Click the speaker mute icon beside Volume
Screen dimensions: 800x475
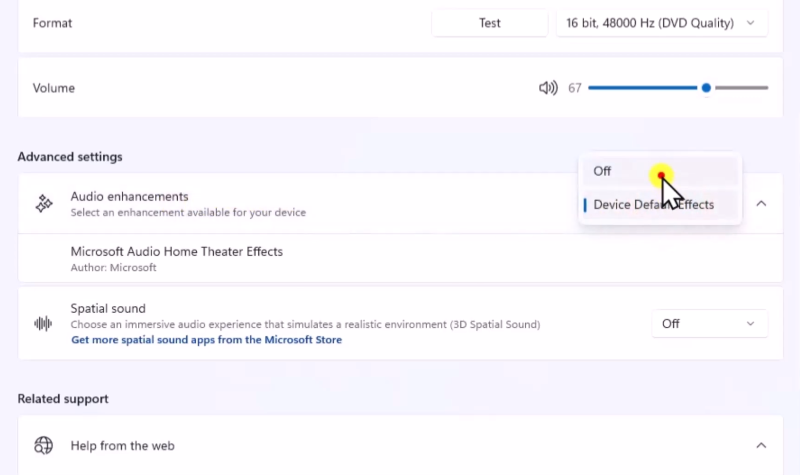[548, 88]
